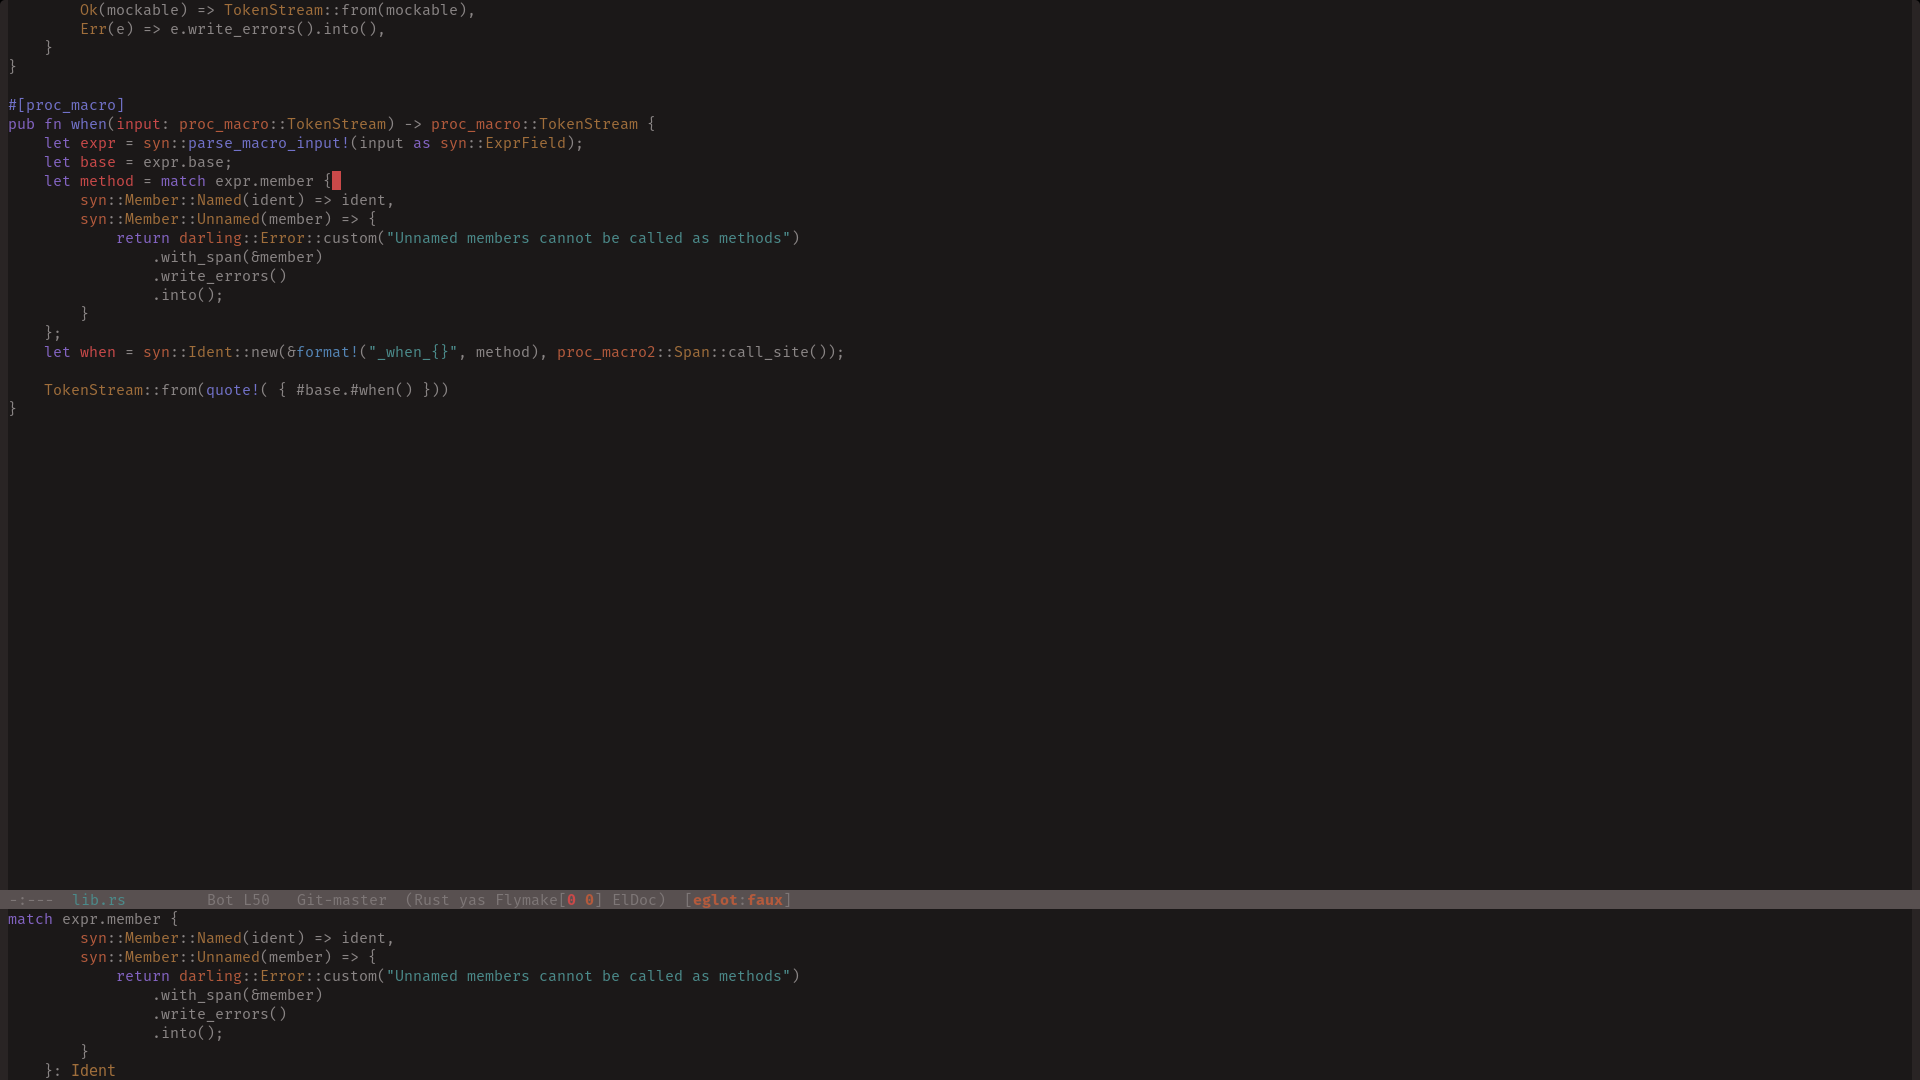This screenshot has height=1080, width=1920.
Task: Click the Bot buffer position indicator
Action: coord(220,900)
